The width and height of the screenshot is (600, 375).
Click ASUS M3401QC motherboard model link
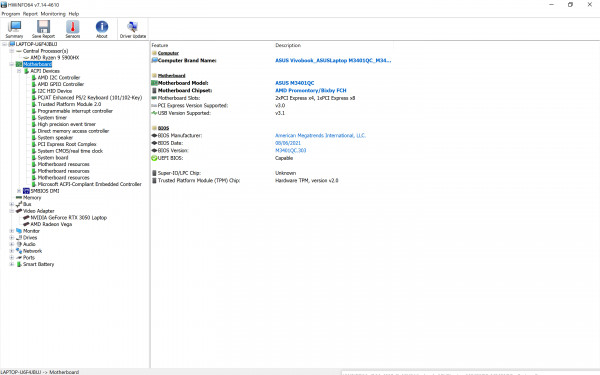pos(295,83)
